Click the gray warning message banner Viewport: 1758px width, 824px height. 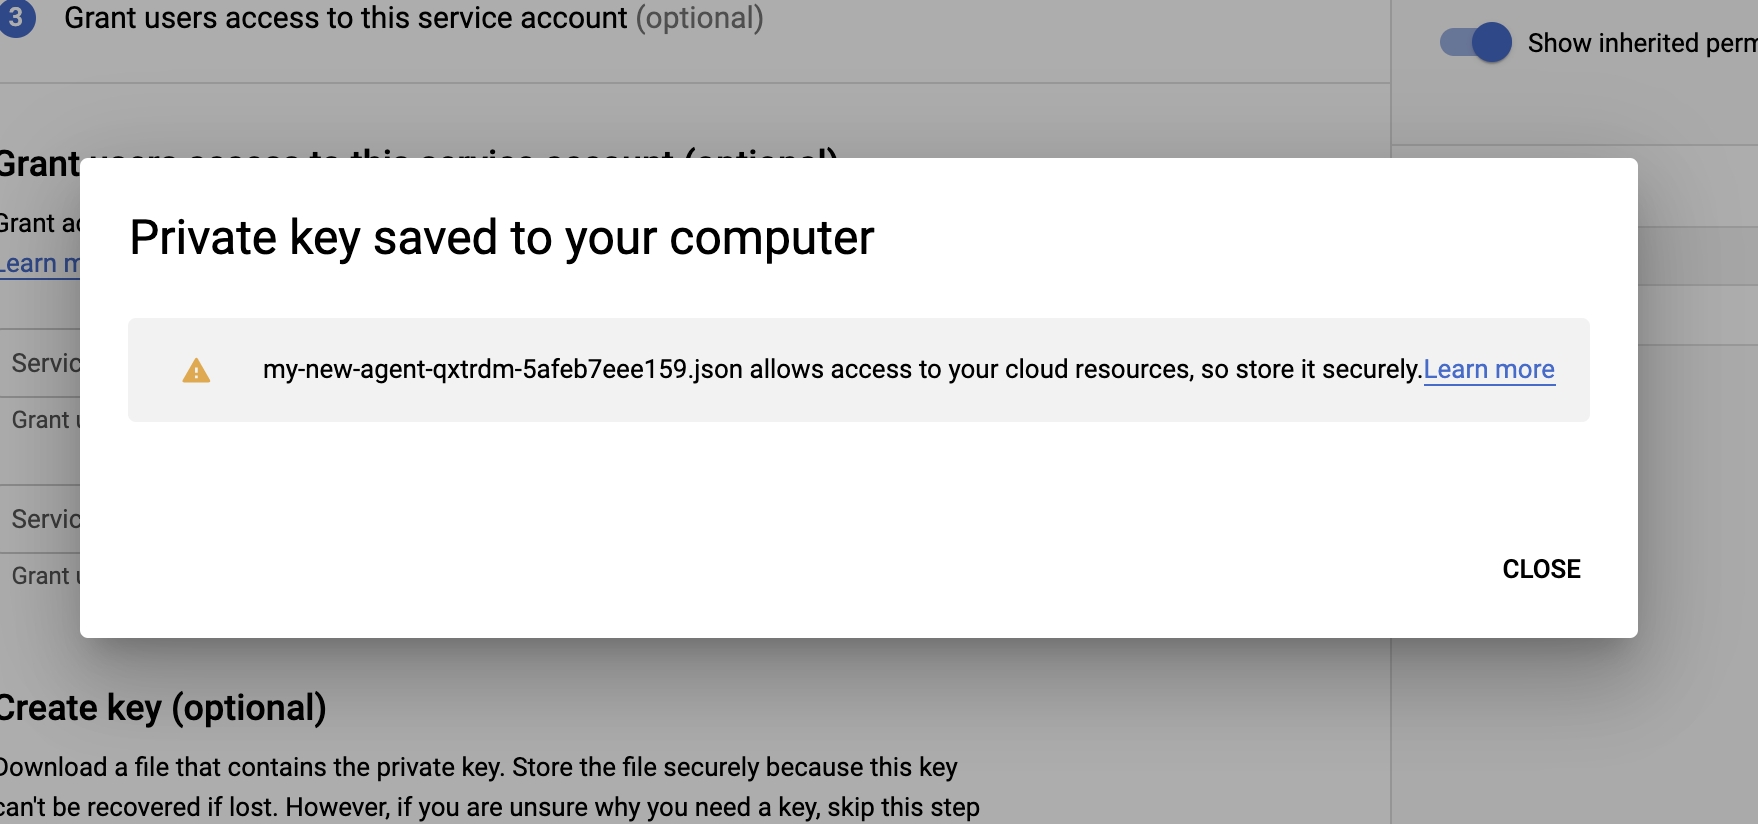click(x=858, y=400)
